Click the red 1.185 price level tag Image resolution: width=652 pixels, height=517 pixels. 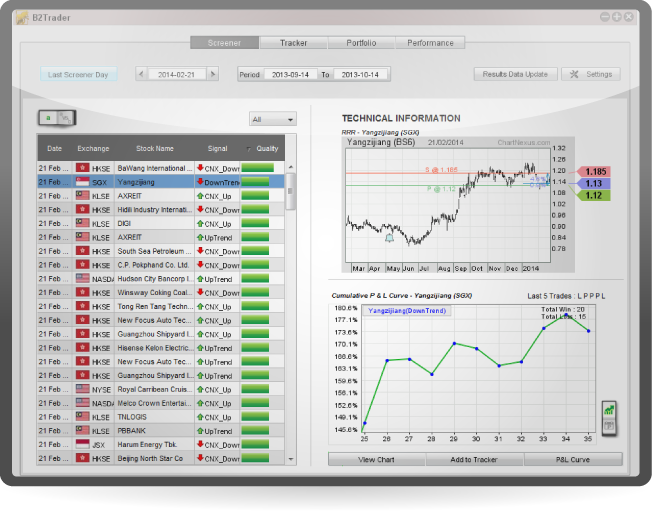[595, 172]
